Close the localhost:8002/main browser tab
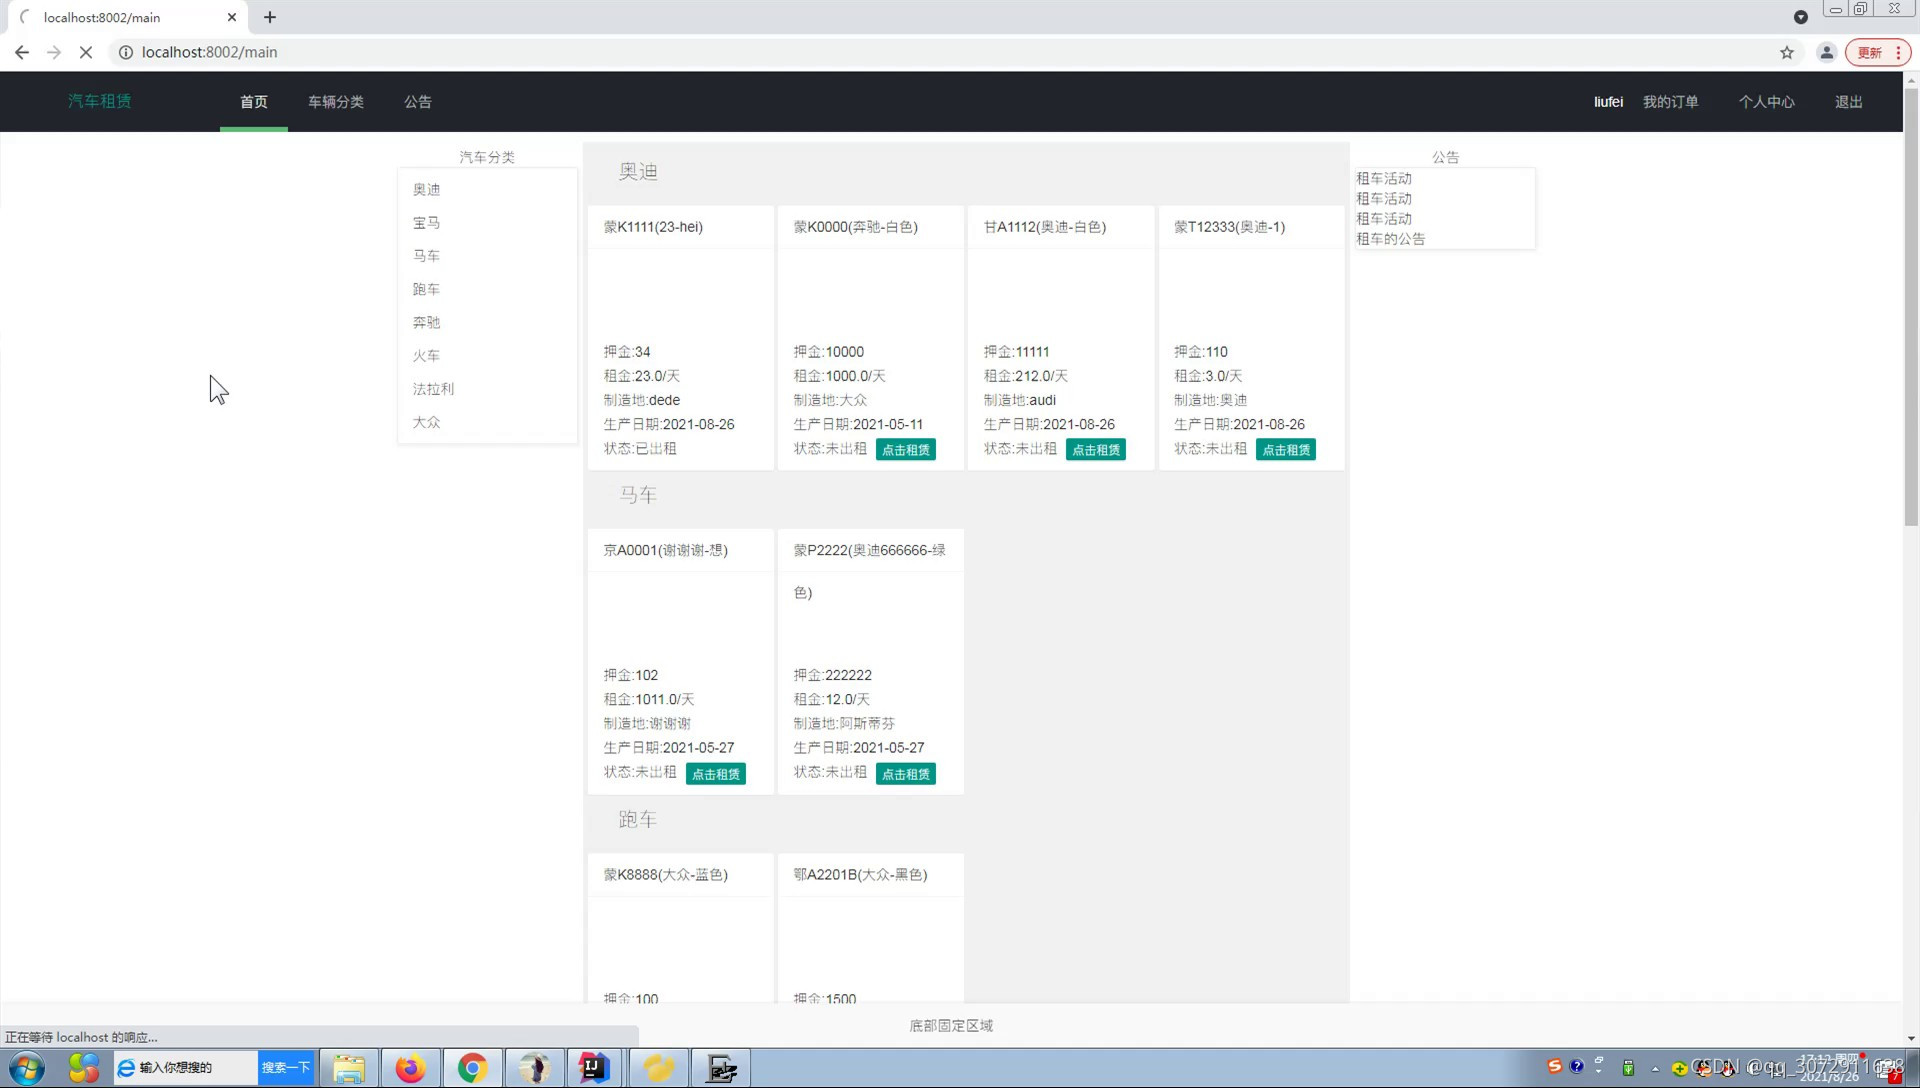The width and height of the screenshot is (1920, 1088). (232, 17)
